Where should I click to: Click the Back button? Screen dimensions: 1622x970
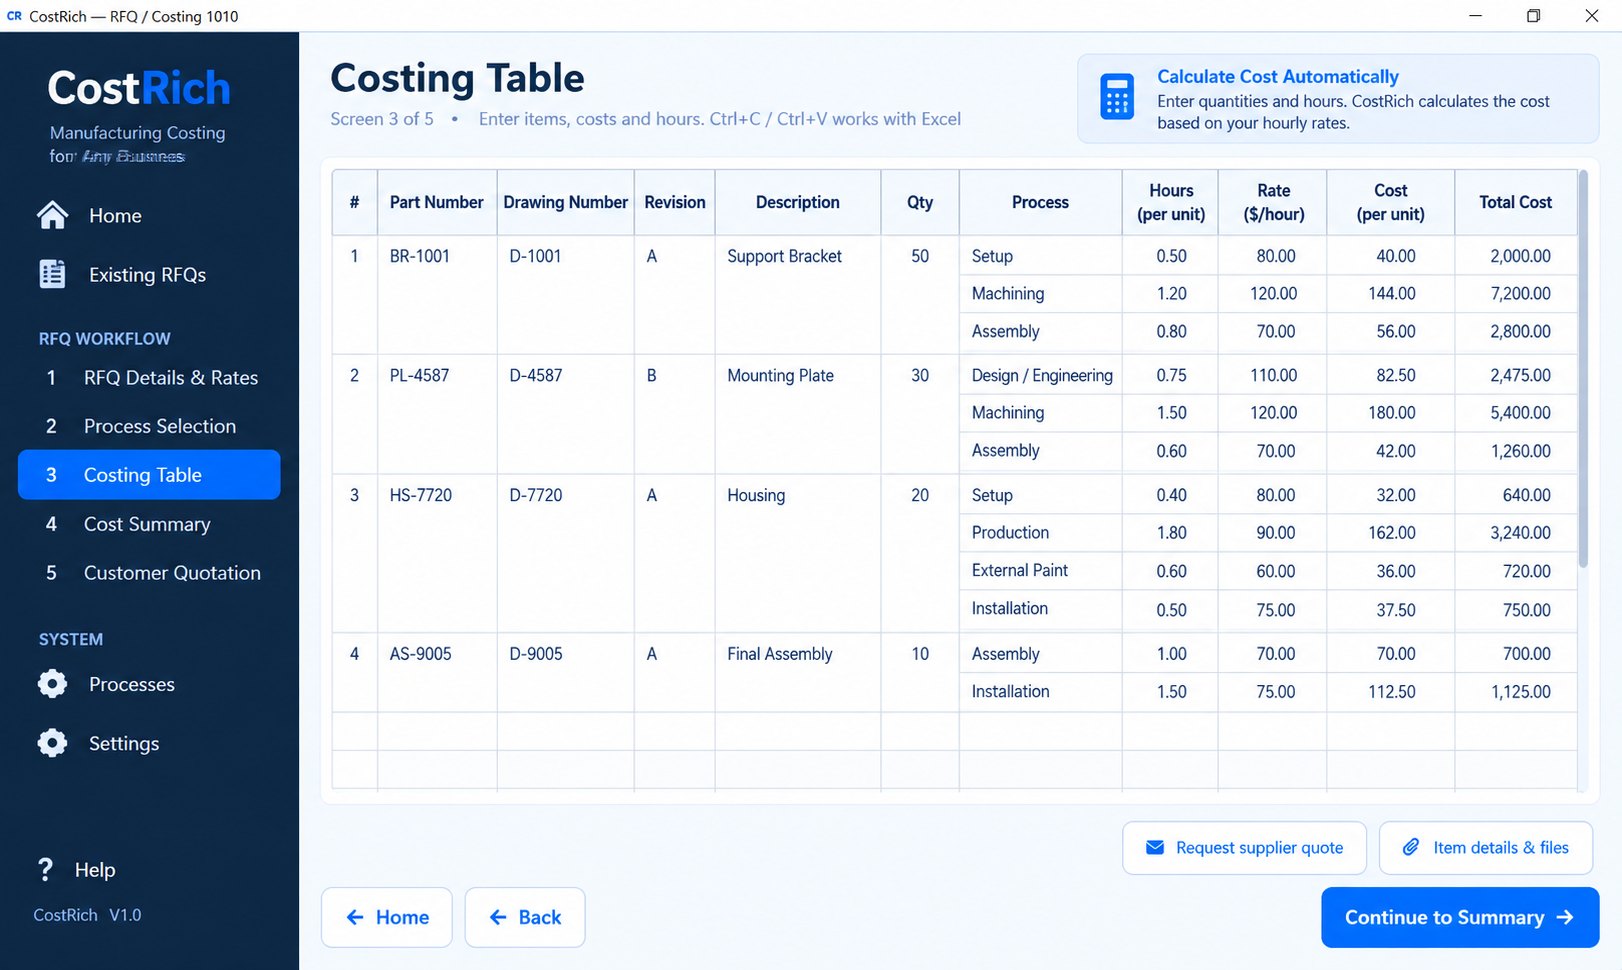click(525, 917)
